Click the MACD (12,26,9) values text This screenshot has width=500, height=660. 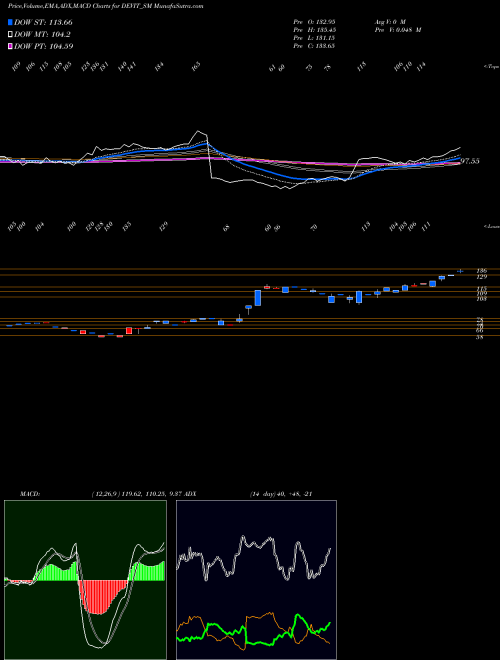[137, 494]
